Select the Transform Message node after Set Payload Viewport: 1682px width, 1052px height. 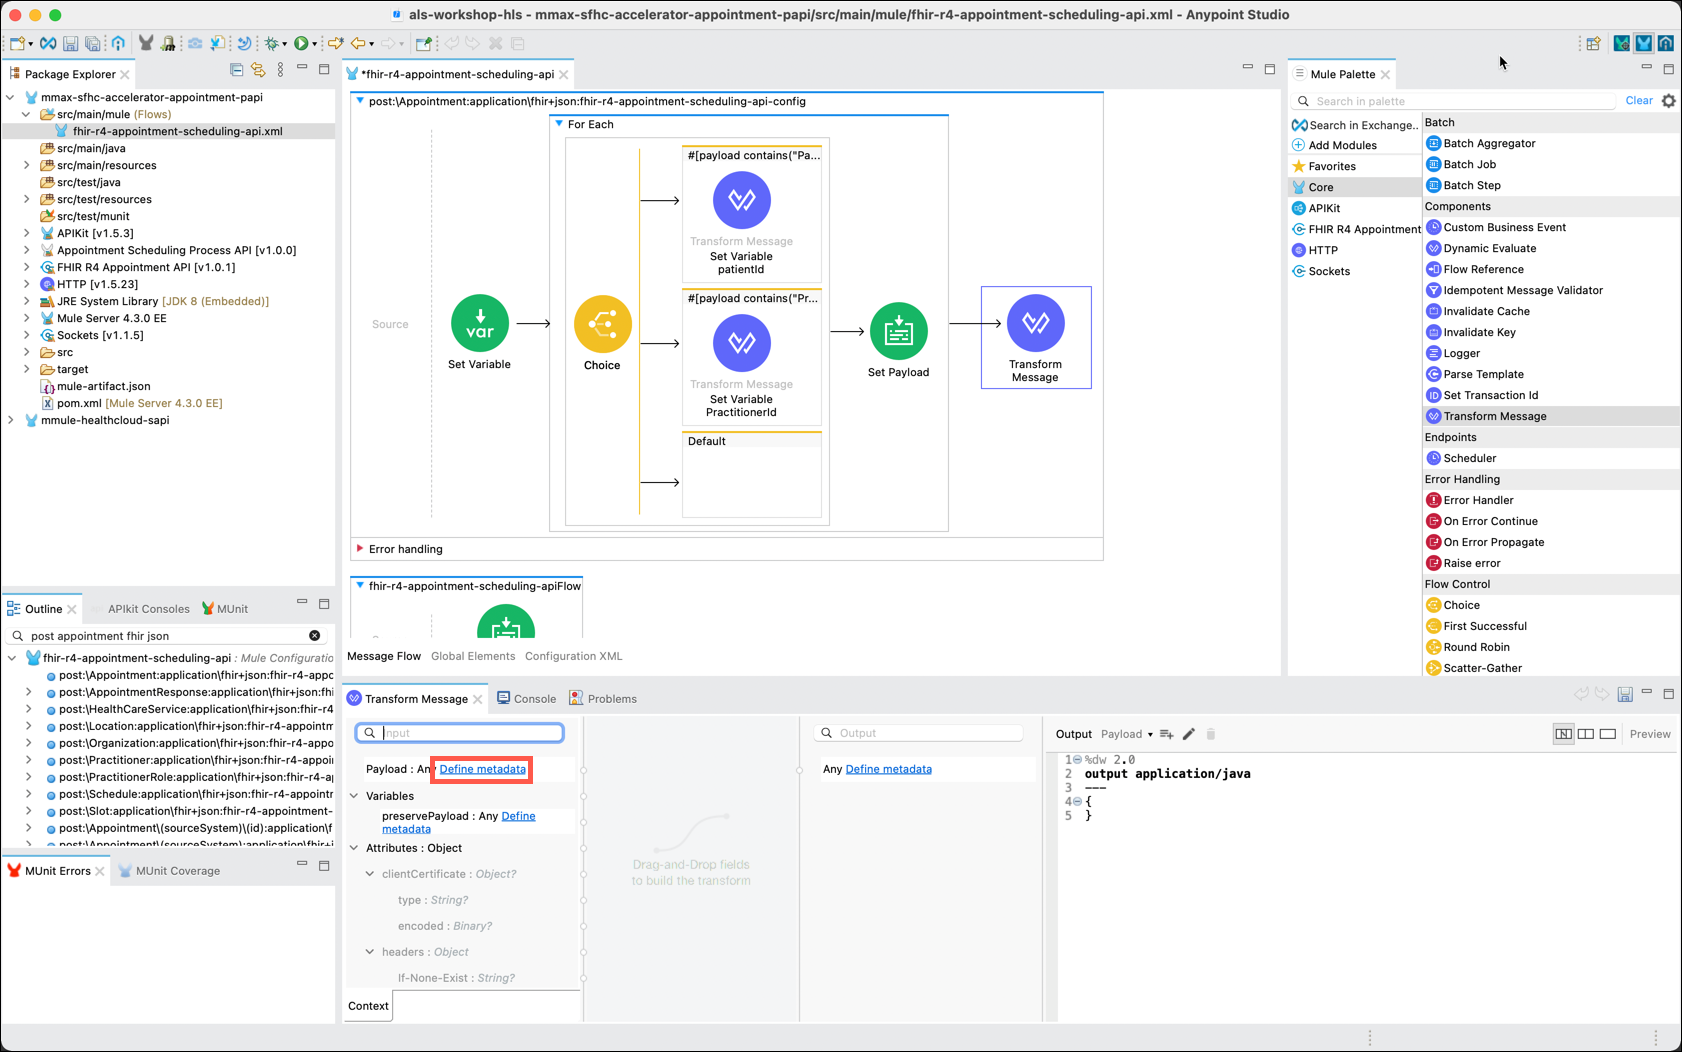(x=1035, y=324)
